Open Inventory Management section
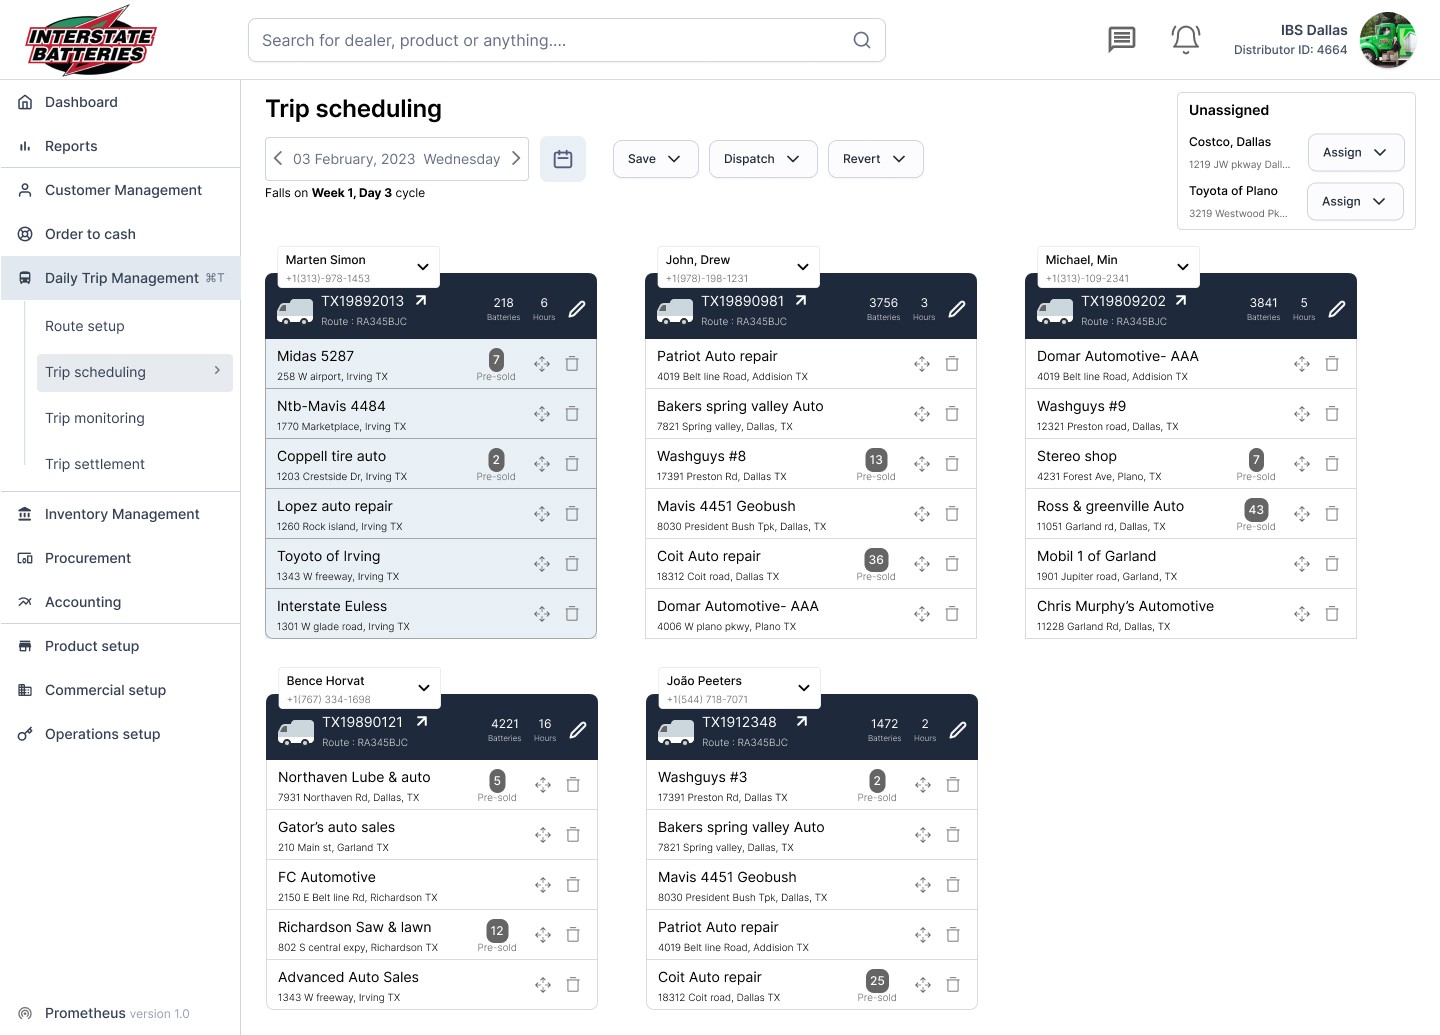 coord(120,514)
